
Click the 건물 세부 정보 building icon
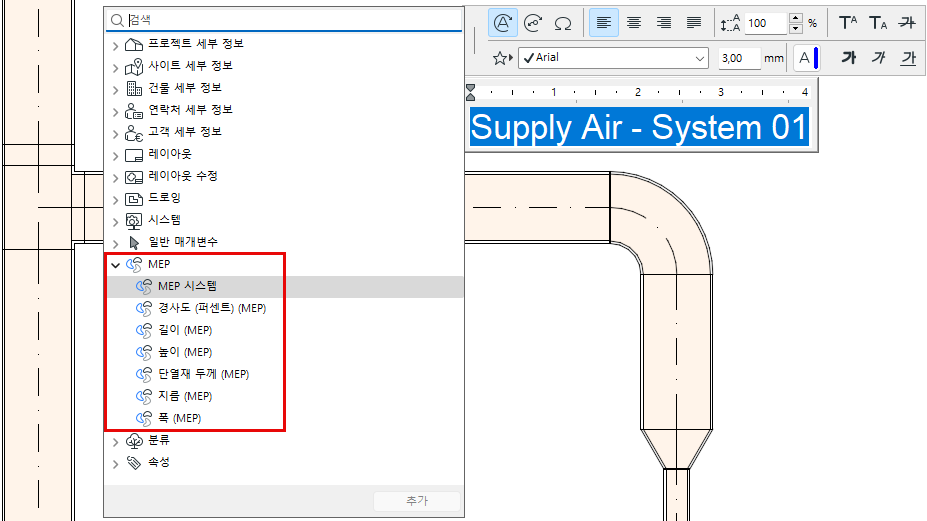(x=134, y=89)
